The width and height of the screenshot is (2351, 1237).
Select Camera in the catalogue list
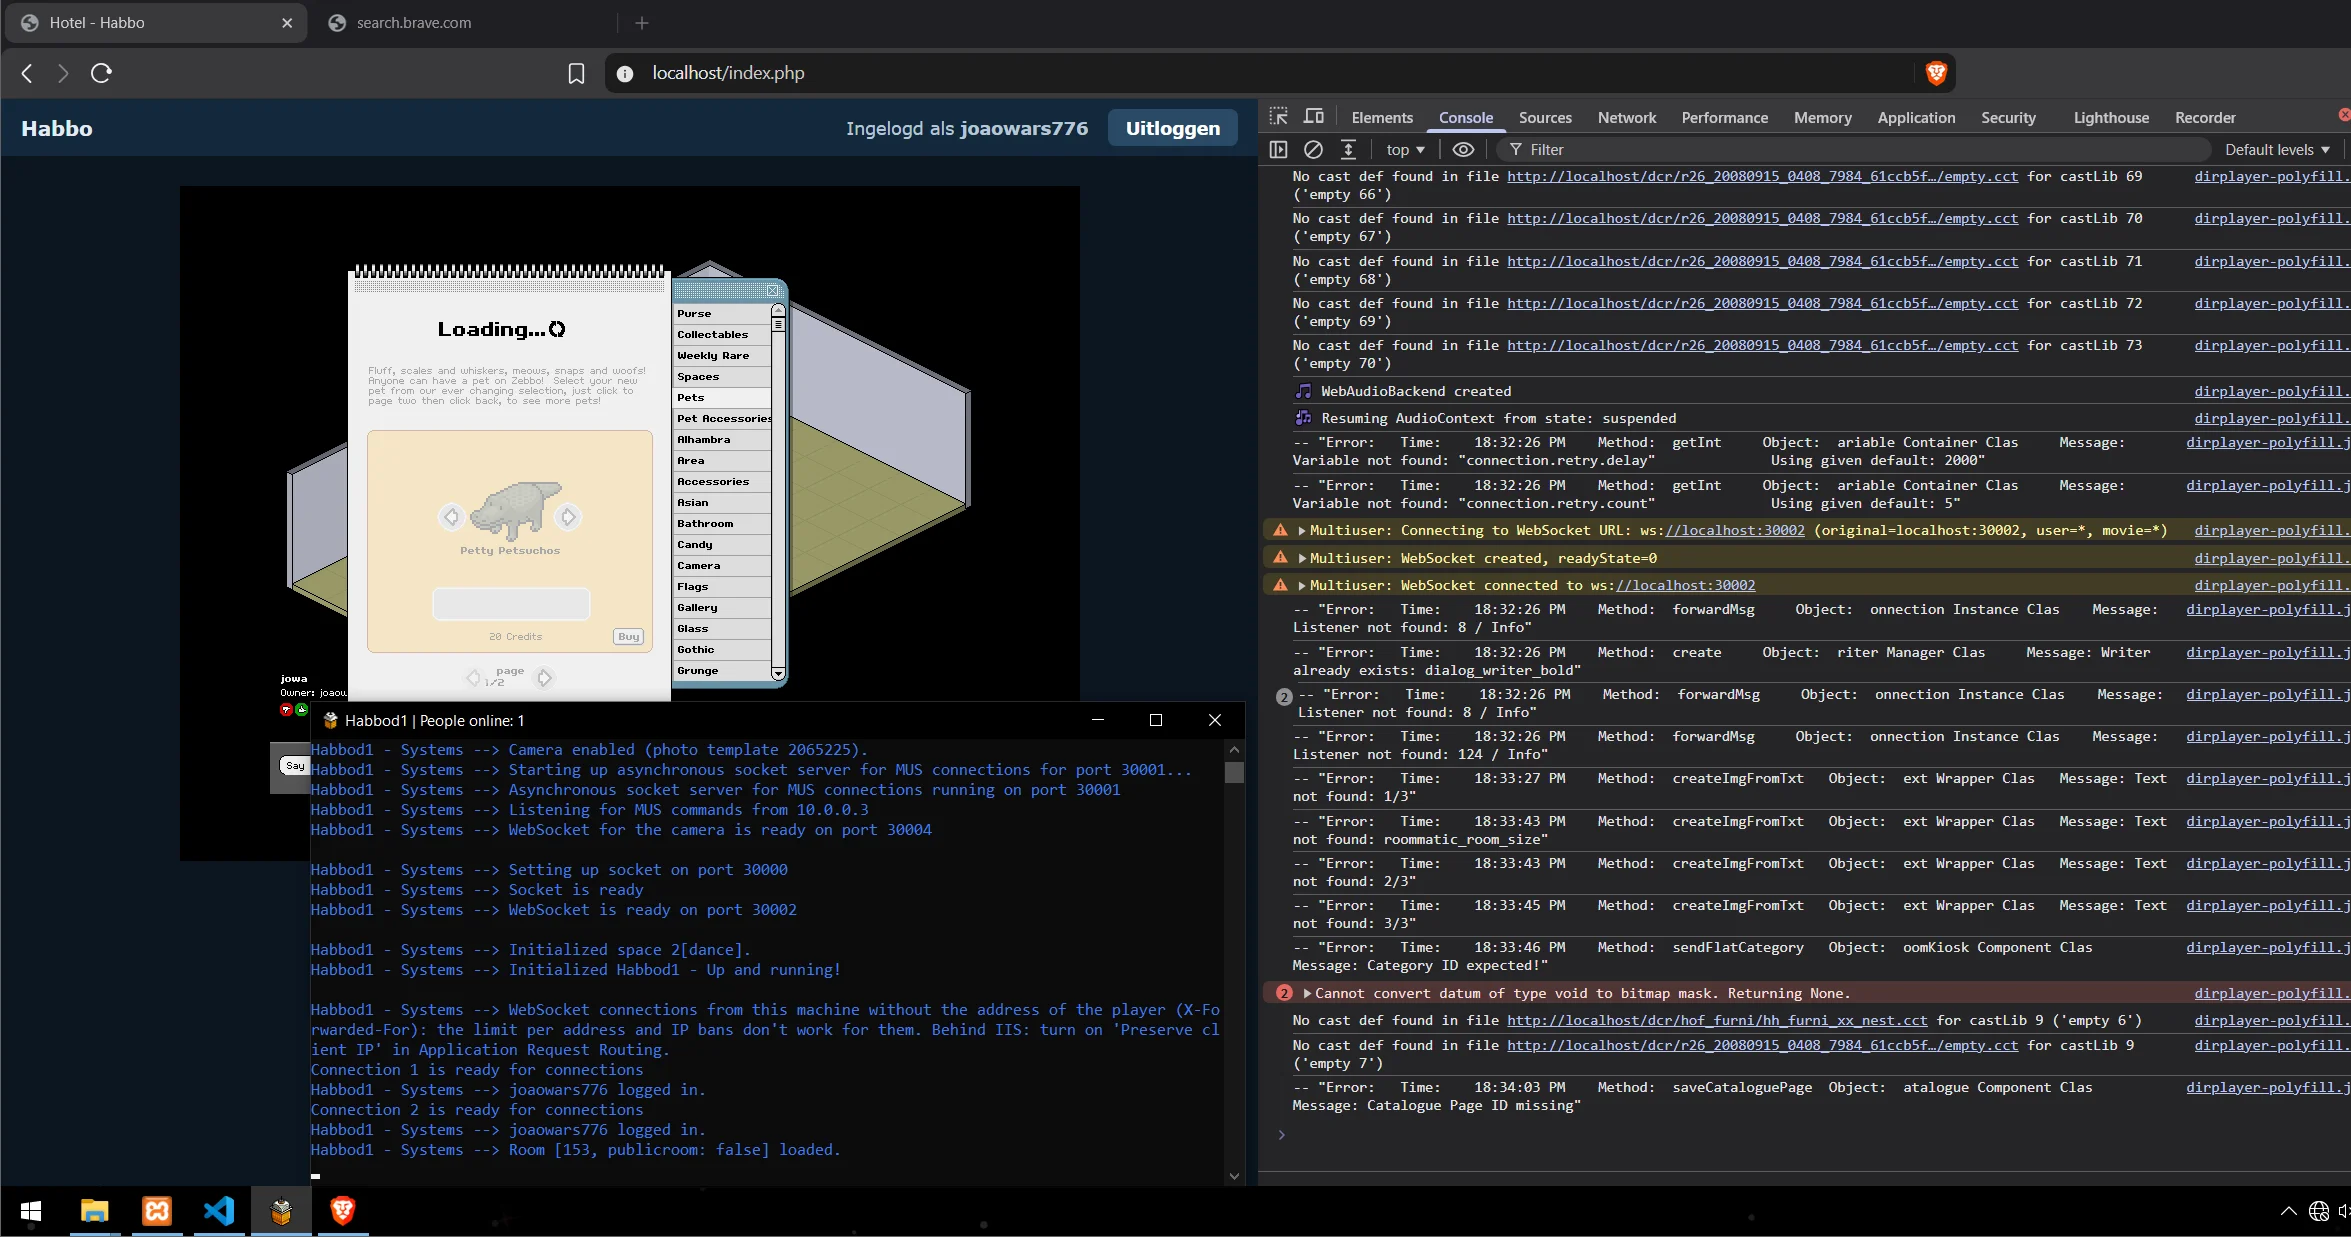[722, 565]
